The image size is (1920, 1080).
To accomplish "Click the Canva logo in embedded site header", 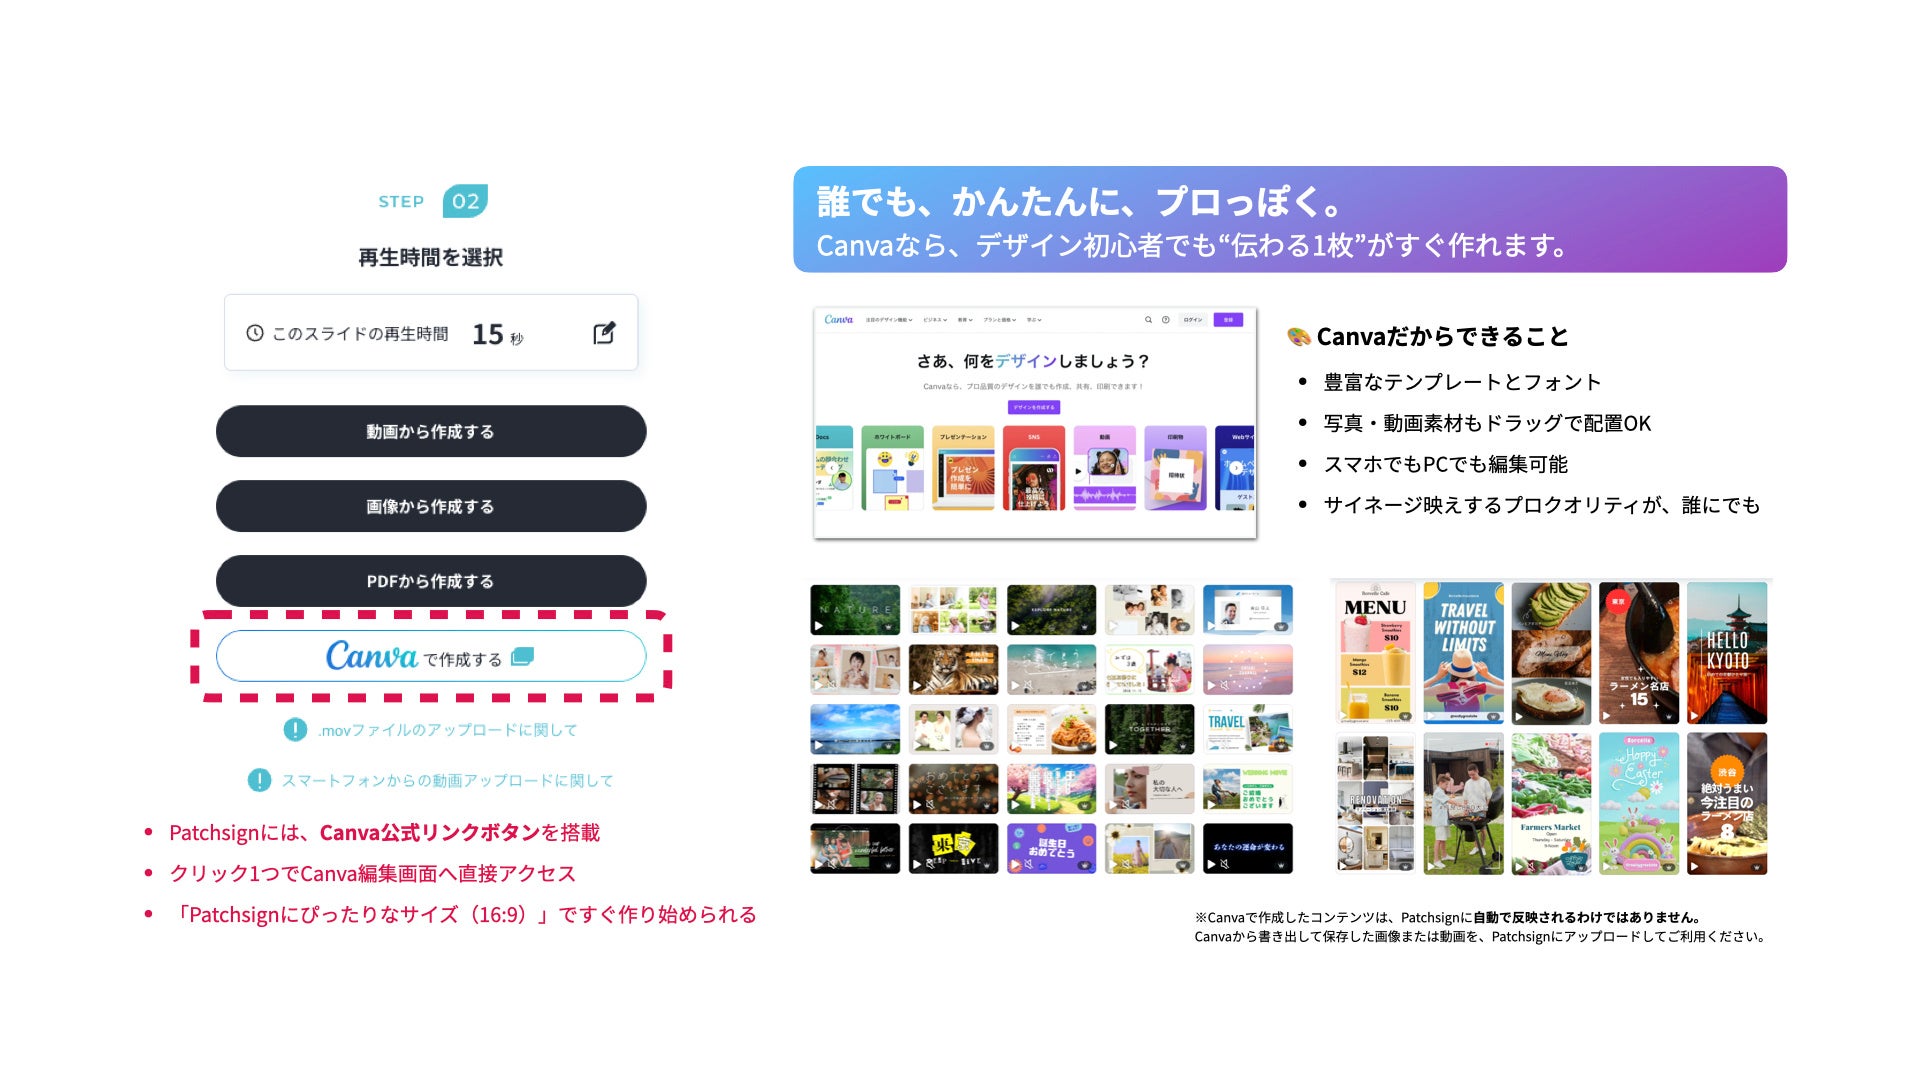I will coord(839,320).
